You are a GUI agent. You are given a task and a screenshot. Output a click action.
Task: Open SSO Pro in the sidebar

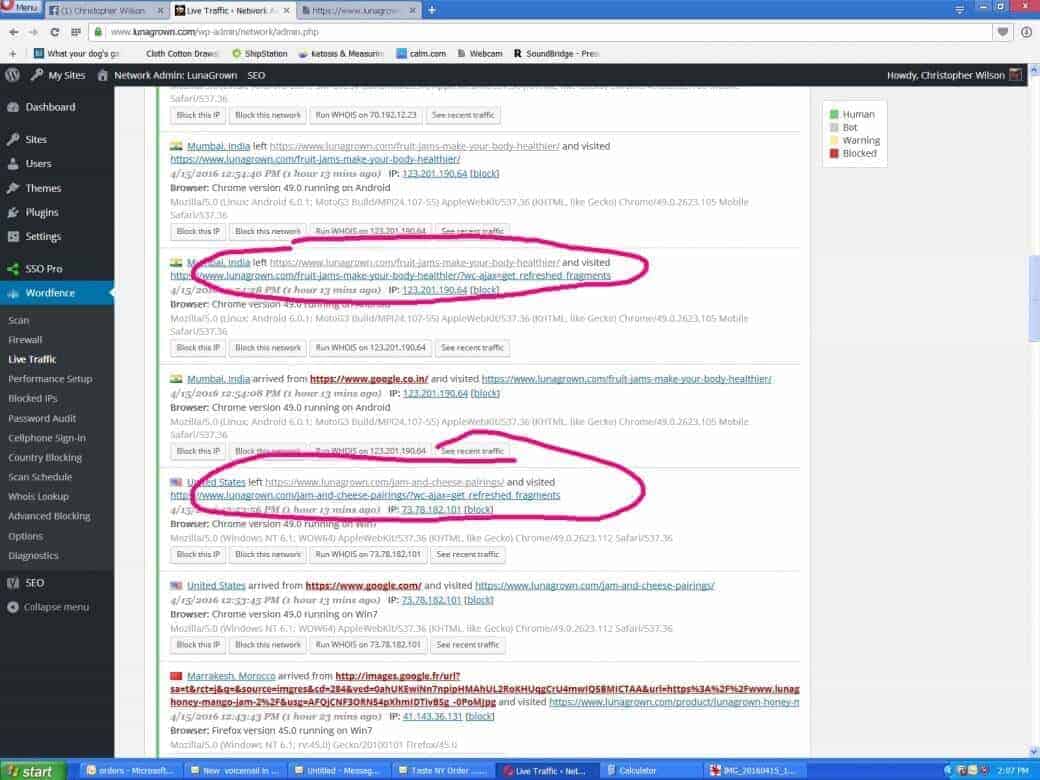click(x=44, y=269)
